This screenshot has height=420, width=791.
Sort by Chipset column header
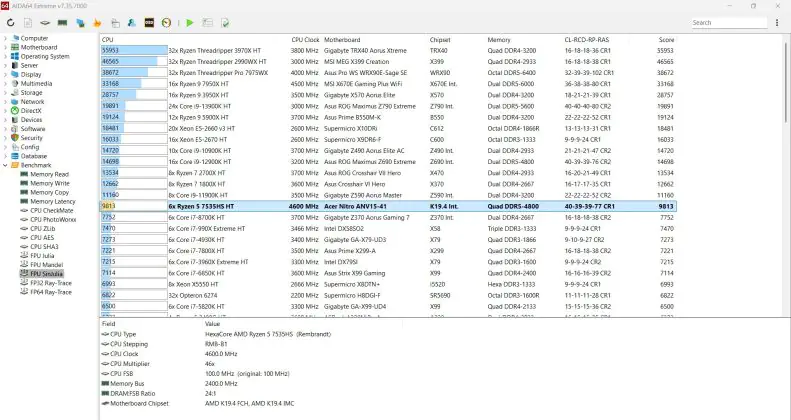tap(440, 40)
